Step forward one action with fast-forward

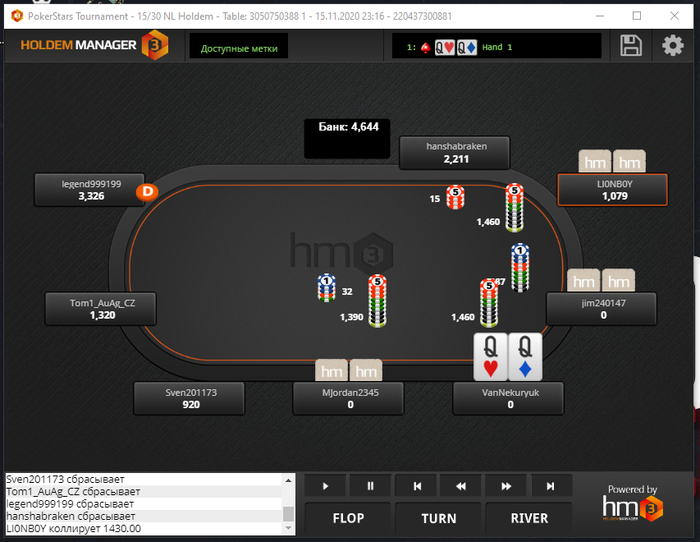click(x=506, y=486)
